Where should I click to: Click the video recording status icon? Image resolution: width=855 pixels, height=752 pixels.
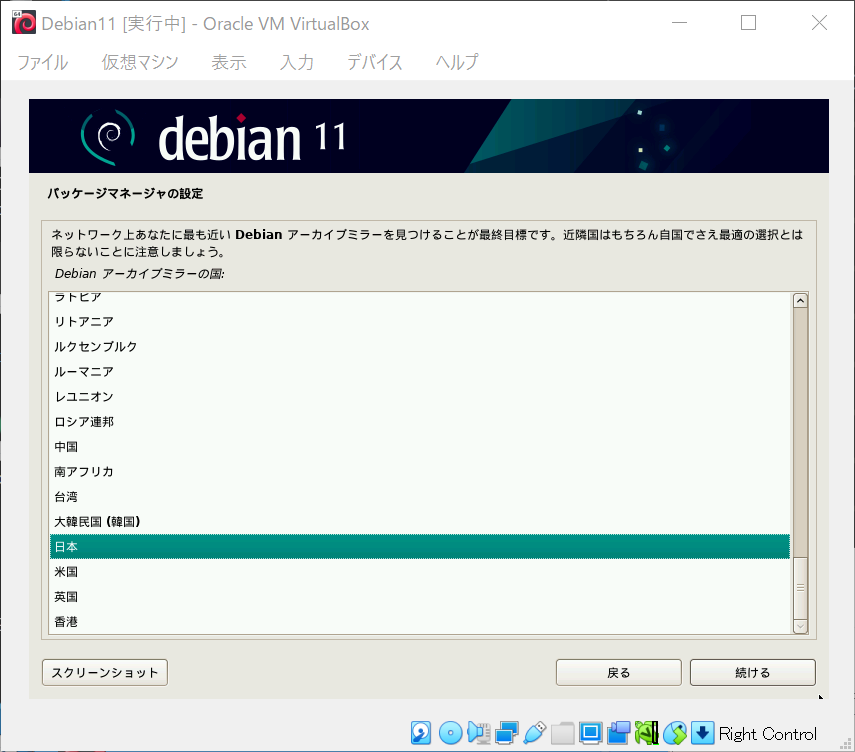pyautogui.click(x=619, y=733)
